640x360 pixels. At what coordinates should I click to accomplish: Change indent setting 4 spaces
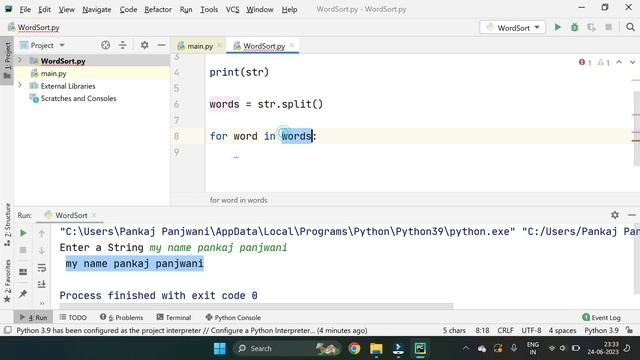point(562,330)
